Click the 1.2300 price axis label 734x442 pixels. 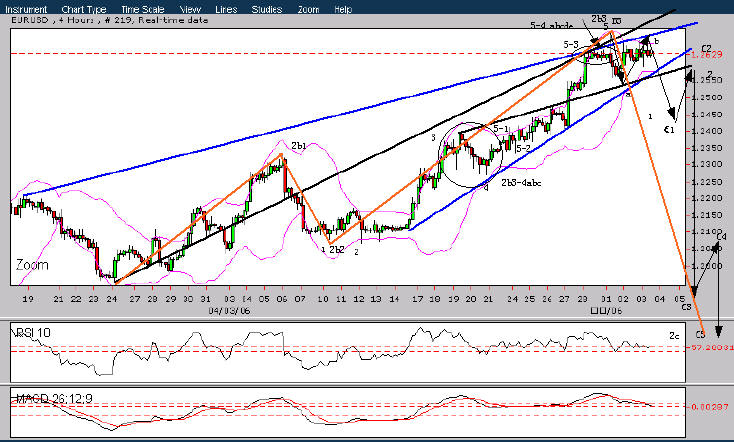tap(709, 164)
